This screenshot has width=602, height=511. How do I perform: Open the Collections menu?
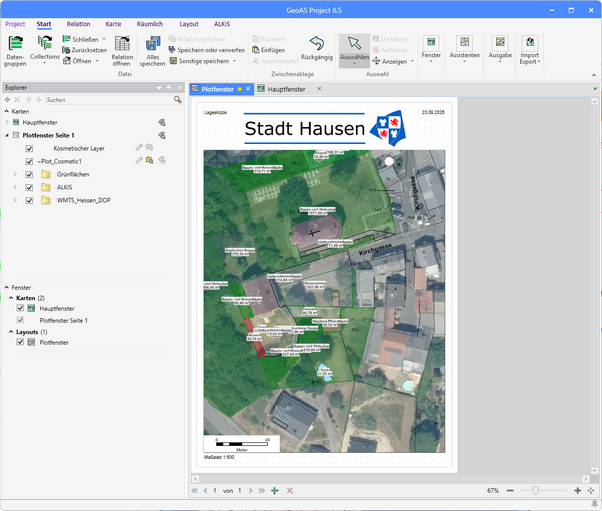45,49
